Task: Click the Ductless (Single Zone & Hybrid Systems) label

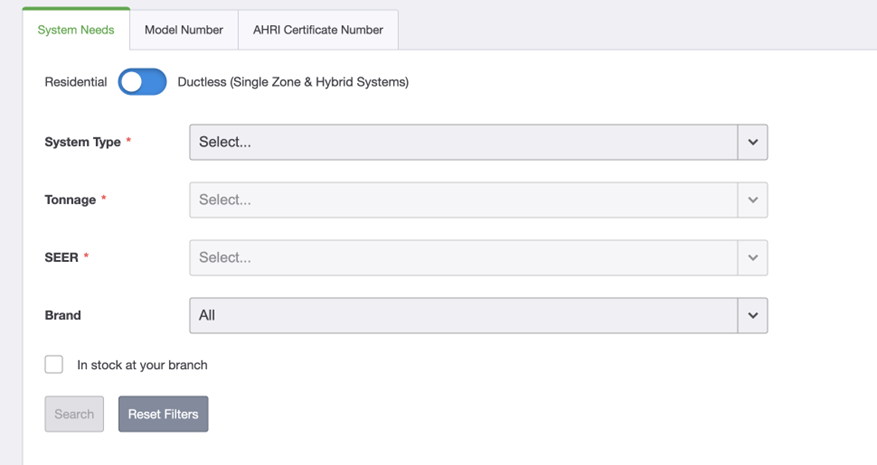Action: tap(293, 82)
